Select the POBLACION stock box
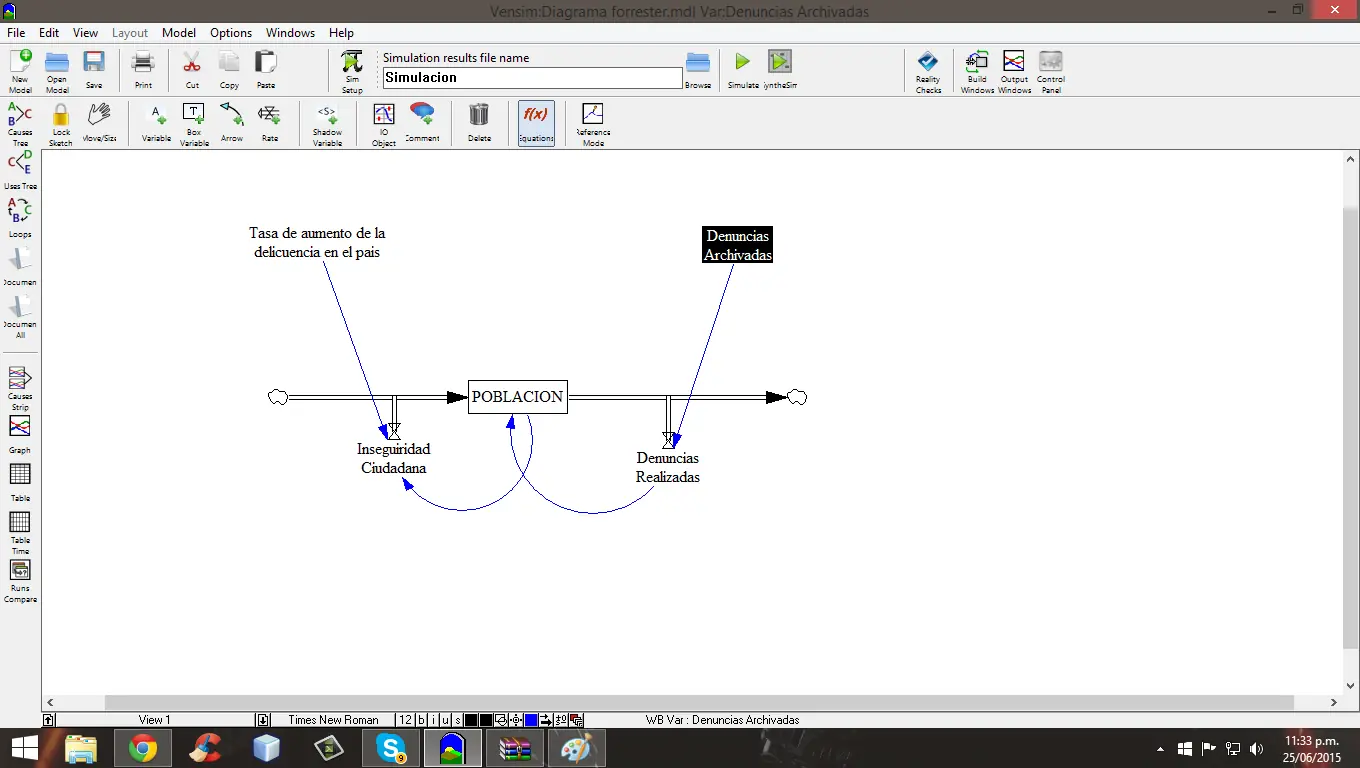 518,397
